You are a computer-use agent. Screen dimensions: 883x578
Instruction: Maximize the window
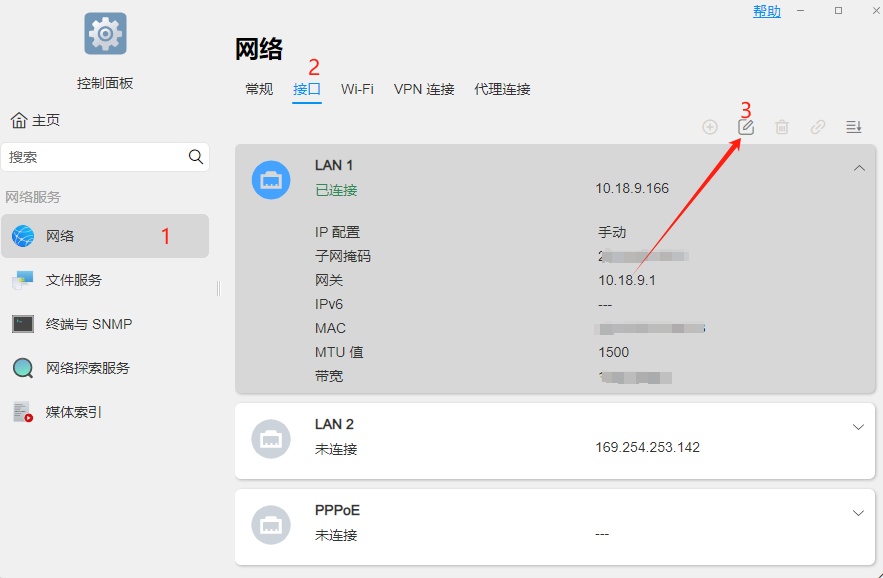(x=838, y=11)
